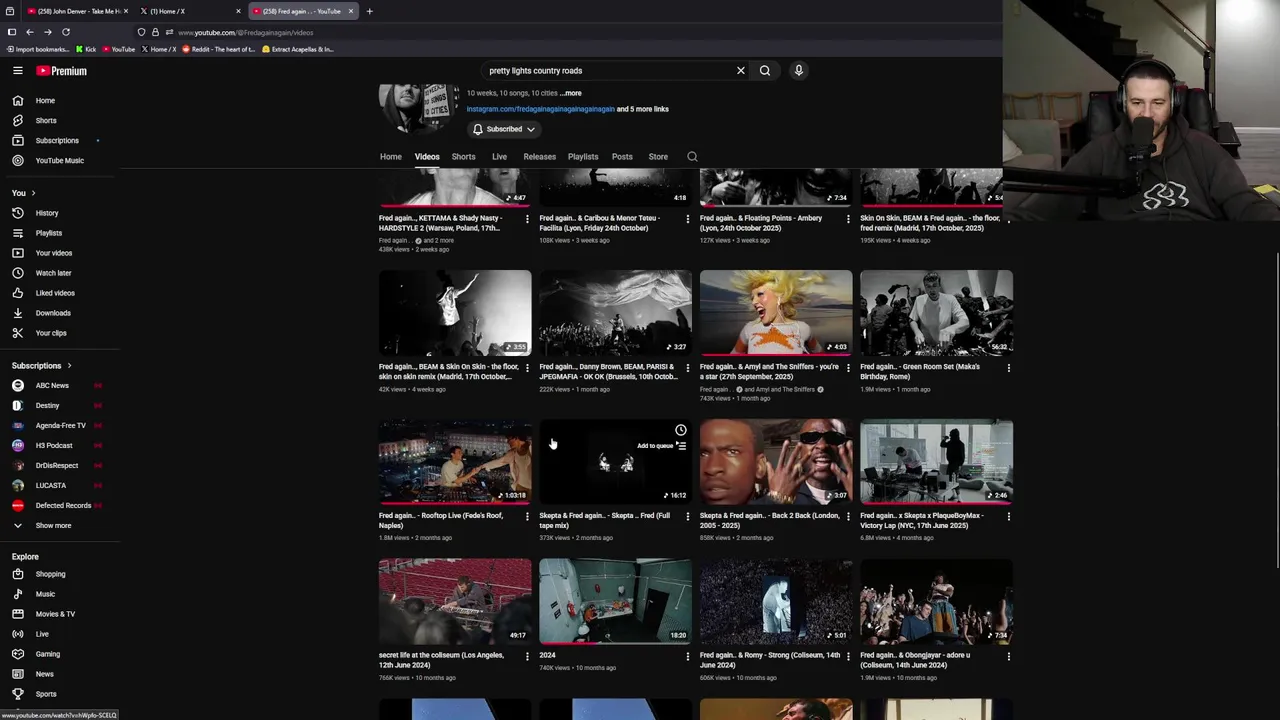
Task: Click the search magnifier button
Action: pyautogui.click(x=765, y=71)
